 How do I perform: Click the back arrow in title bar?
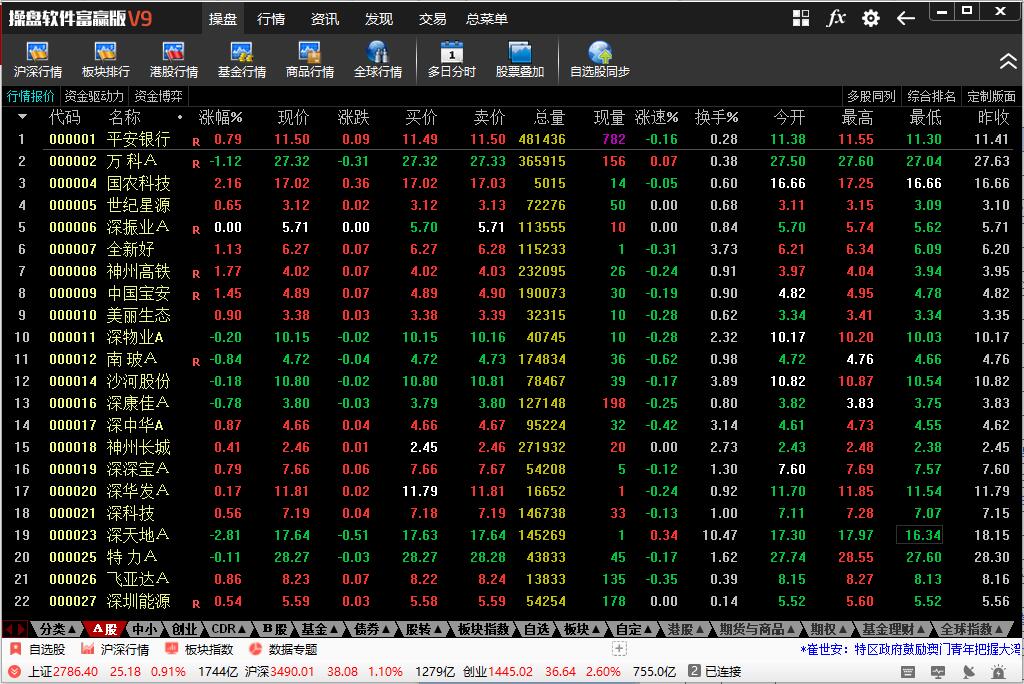(x=906, y=18)
